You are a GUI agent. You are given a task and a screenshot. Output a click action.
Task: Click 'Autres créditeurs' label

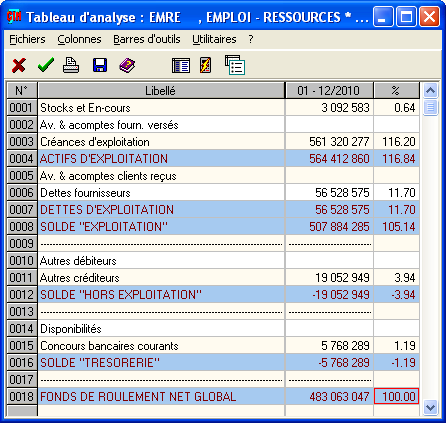(80, 278)
